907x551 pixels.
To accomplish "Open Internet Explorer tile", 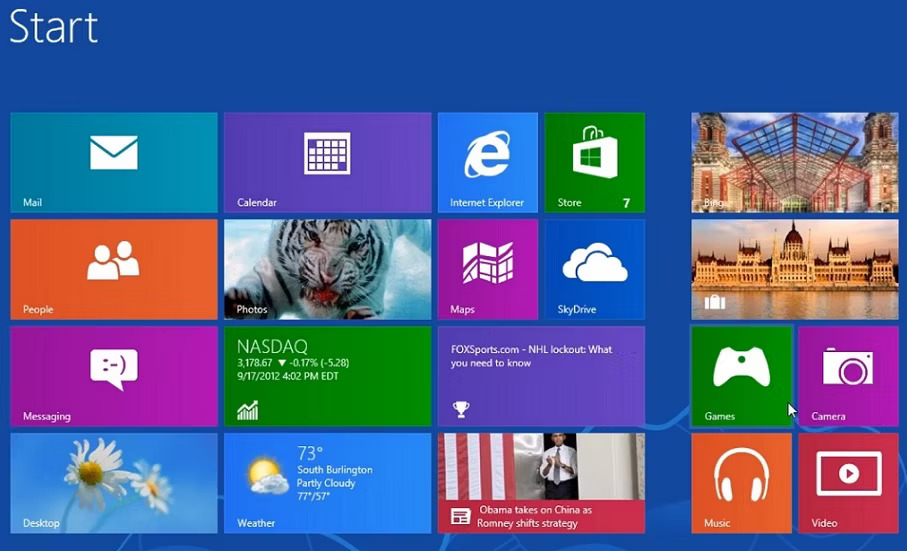I will click(x=487, y=162).
